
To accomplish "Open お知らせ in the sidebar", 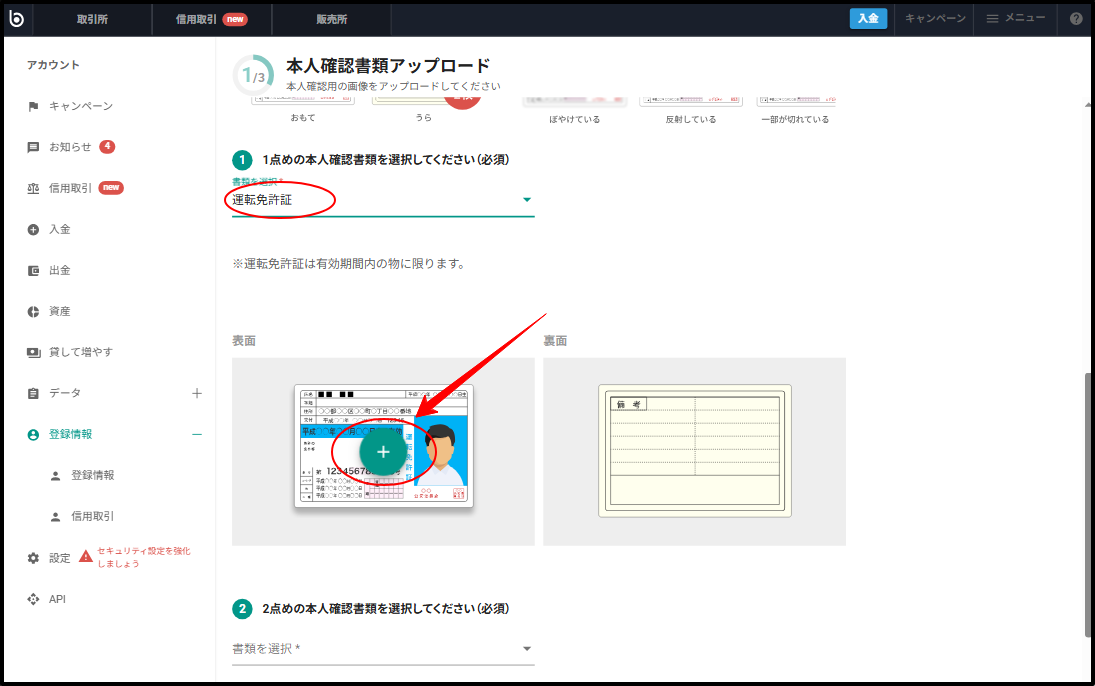I will click(70, 147).
